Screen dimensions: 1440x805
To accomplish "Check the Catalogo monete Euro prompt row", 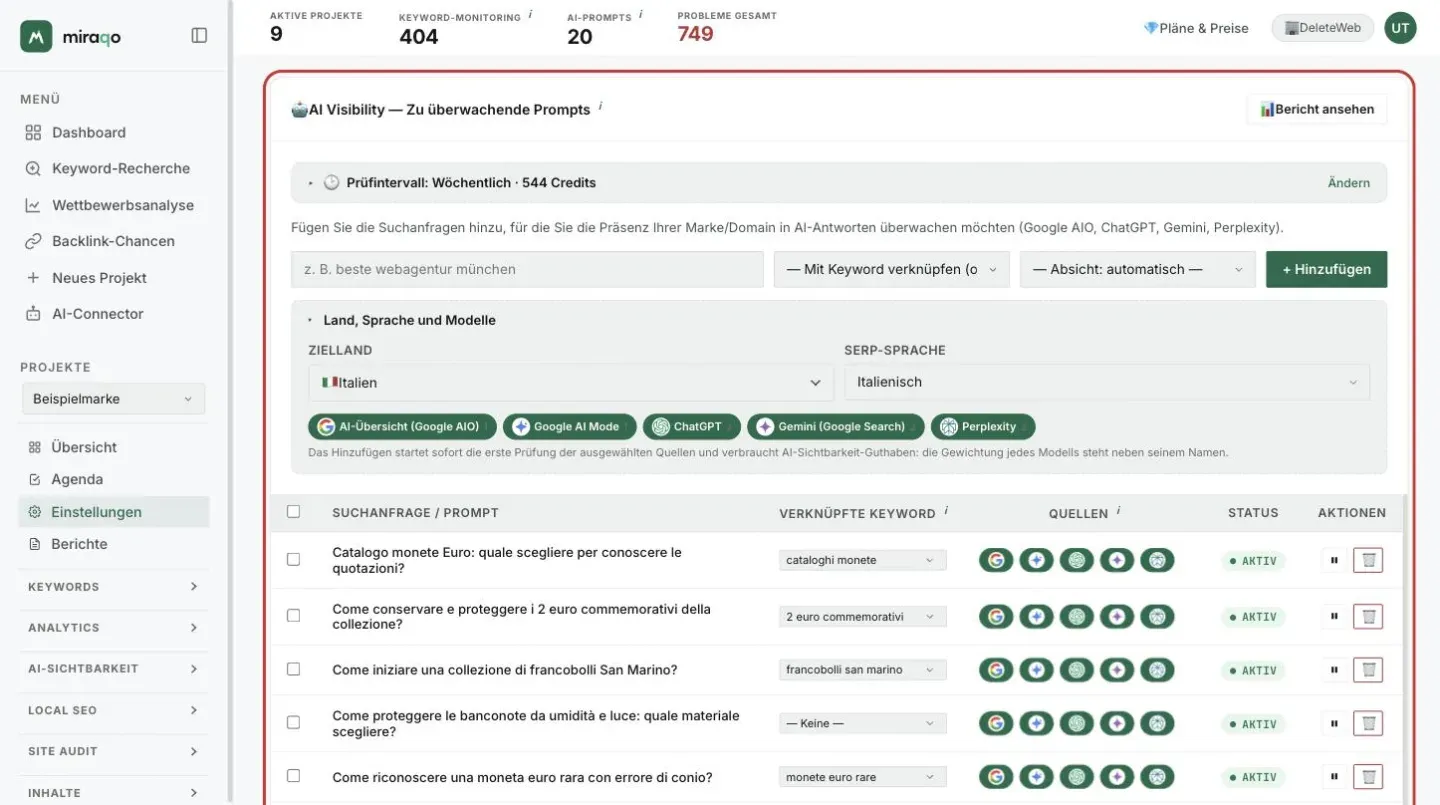I will 293,559.
